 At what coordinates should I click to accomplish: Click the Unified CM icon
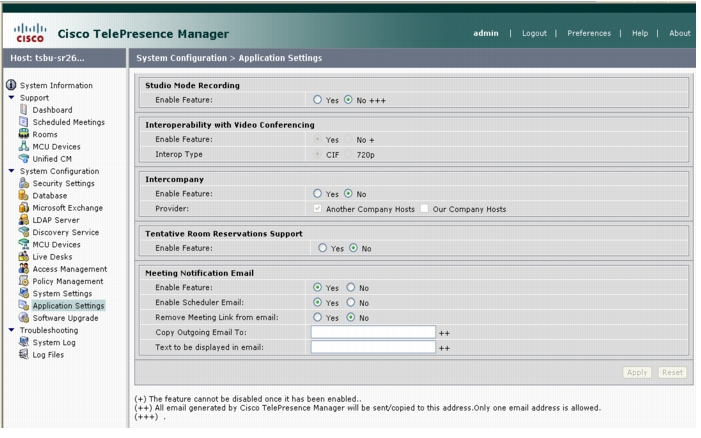tap(24, 158)
